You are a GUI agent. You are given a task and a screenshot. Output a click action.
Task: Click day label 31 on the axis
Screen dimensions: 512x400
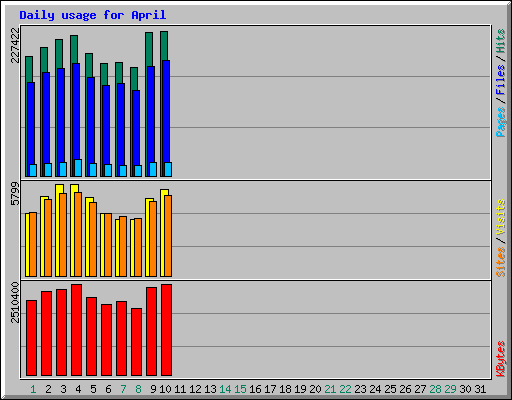pos(480,389)
